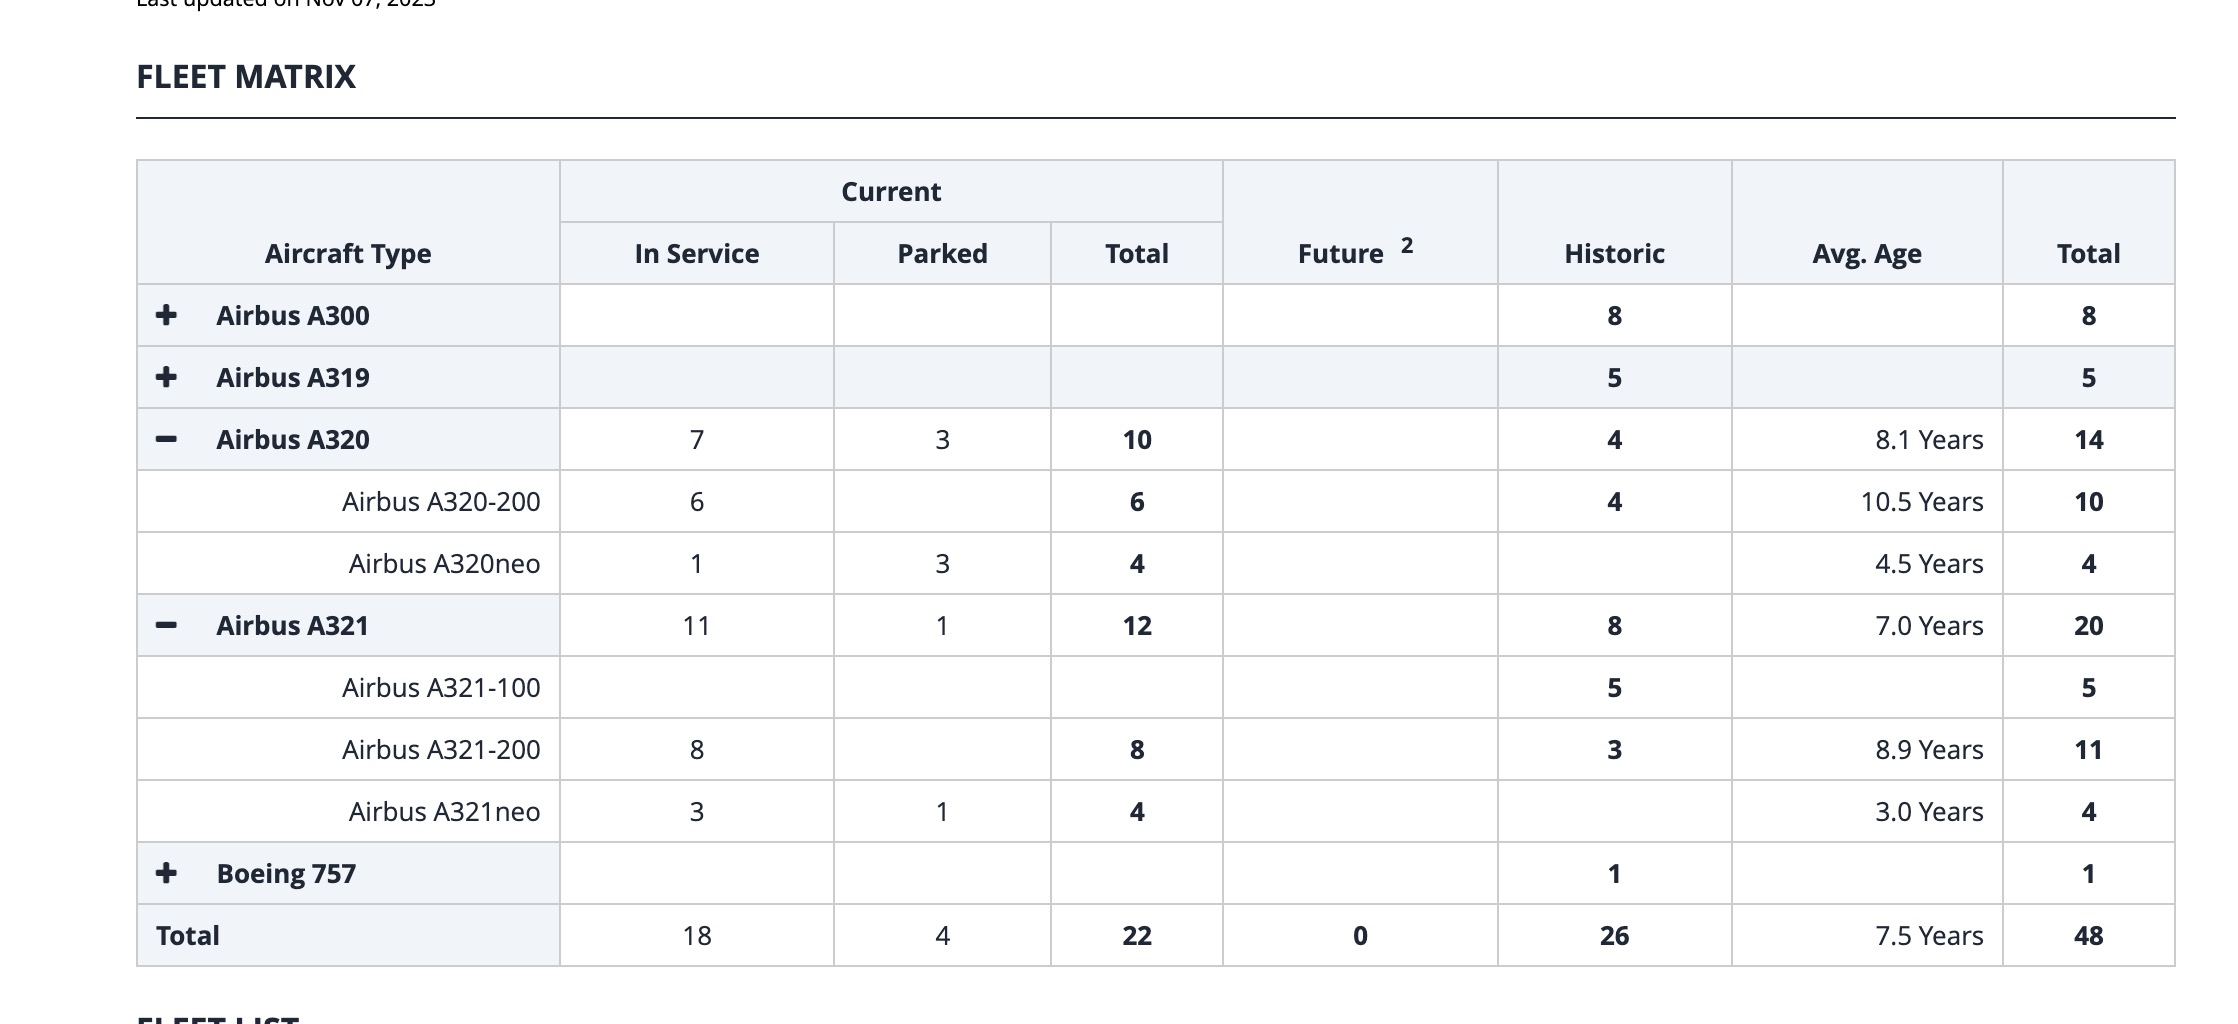Click the Aircraft Type column header
Viewport: 2238px width, 1024px height.
click(348, 254)
